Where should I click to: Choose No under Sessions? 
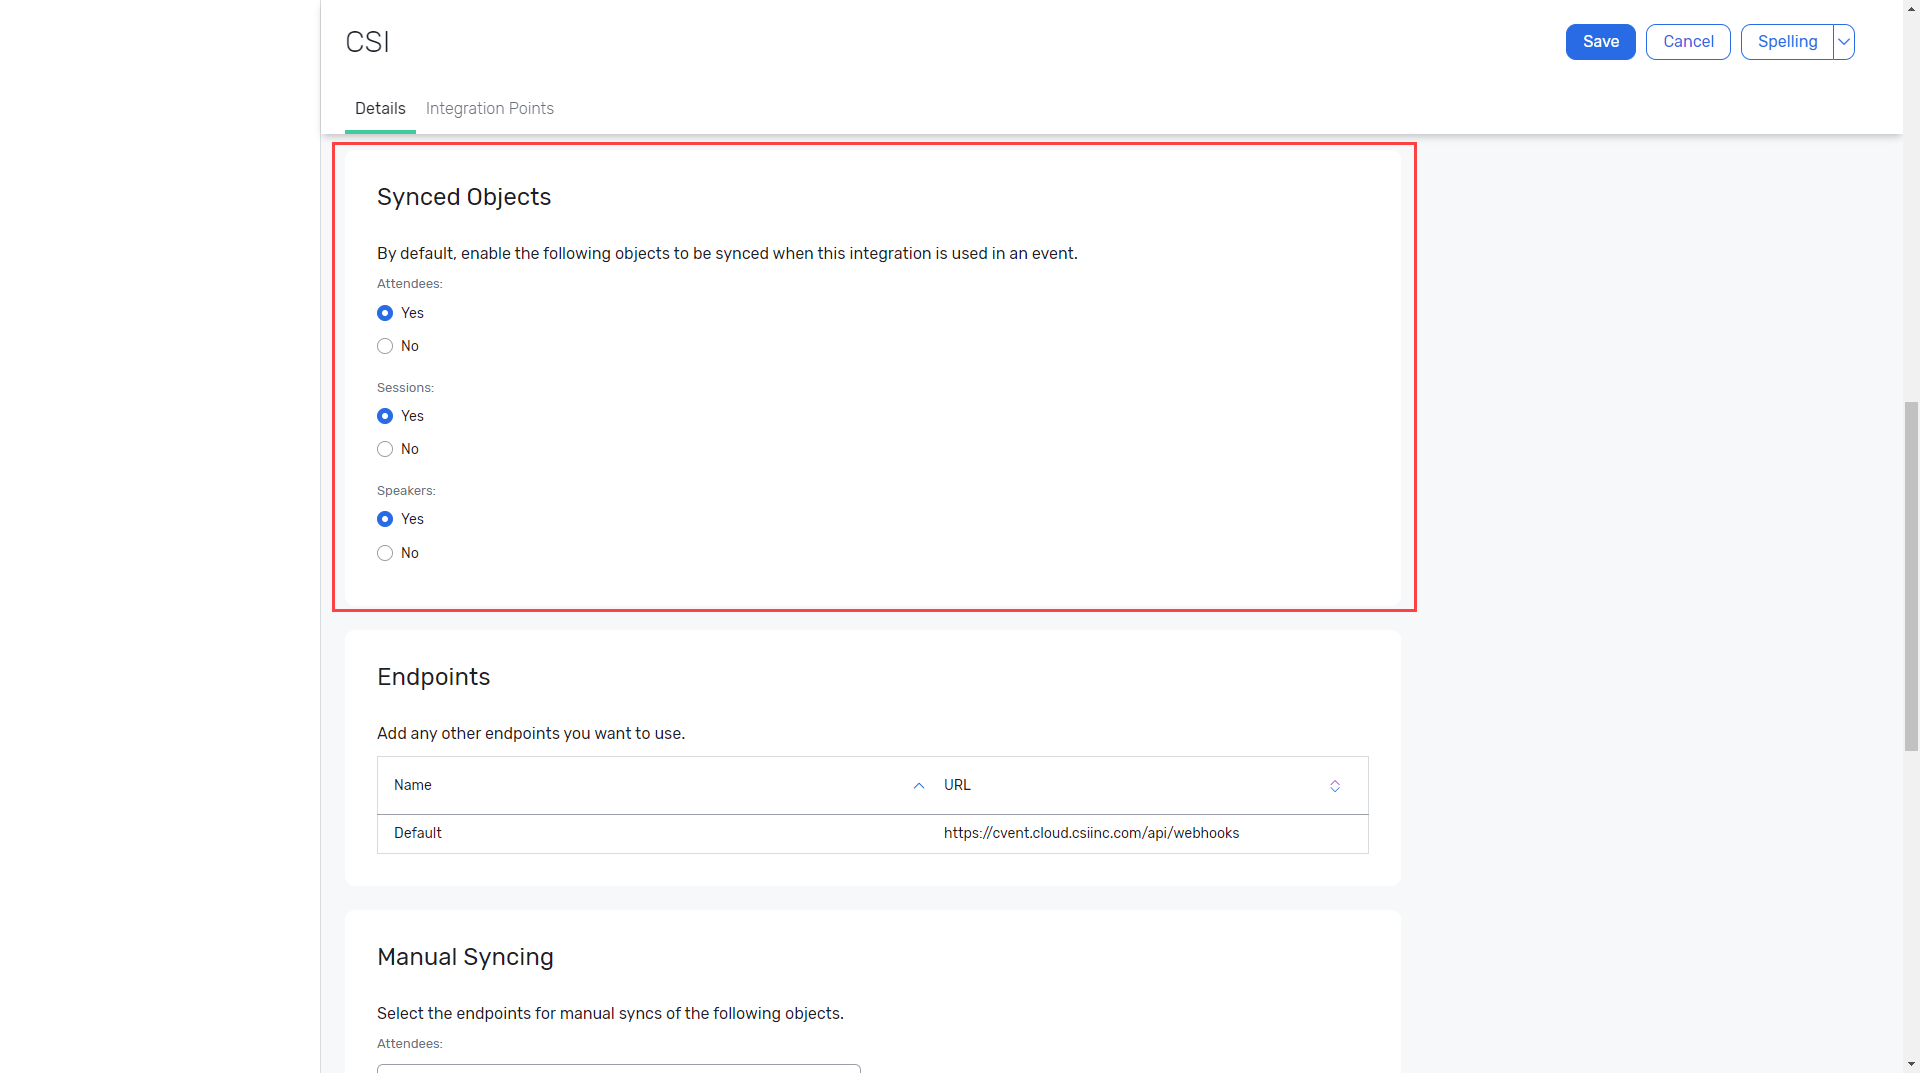pyautogui.click(x=385, y=449)
